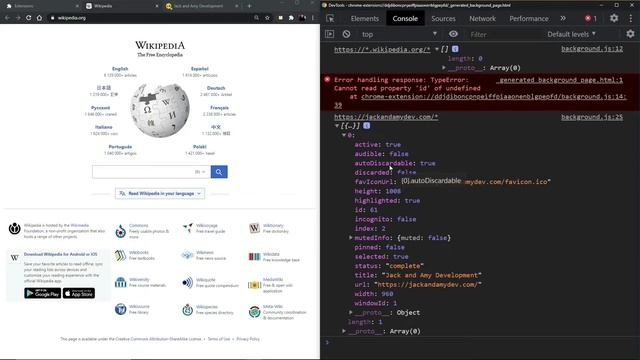Image resolution: width=640 pixels, height=360 pixels.
Task: Open the Español Wikipedia link
Action: pos(200,69)
